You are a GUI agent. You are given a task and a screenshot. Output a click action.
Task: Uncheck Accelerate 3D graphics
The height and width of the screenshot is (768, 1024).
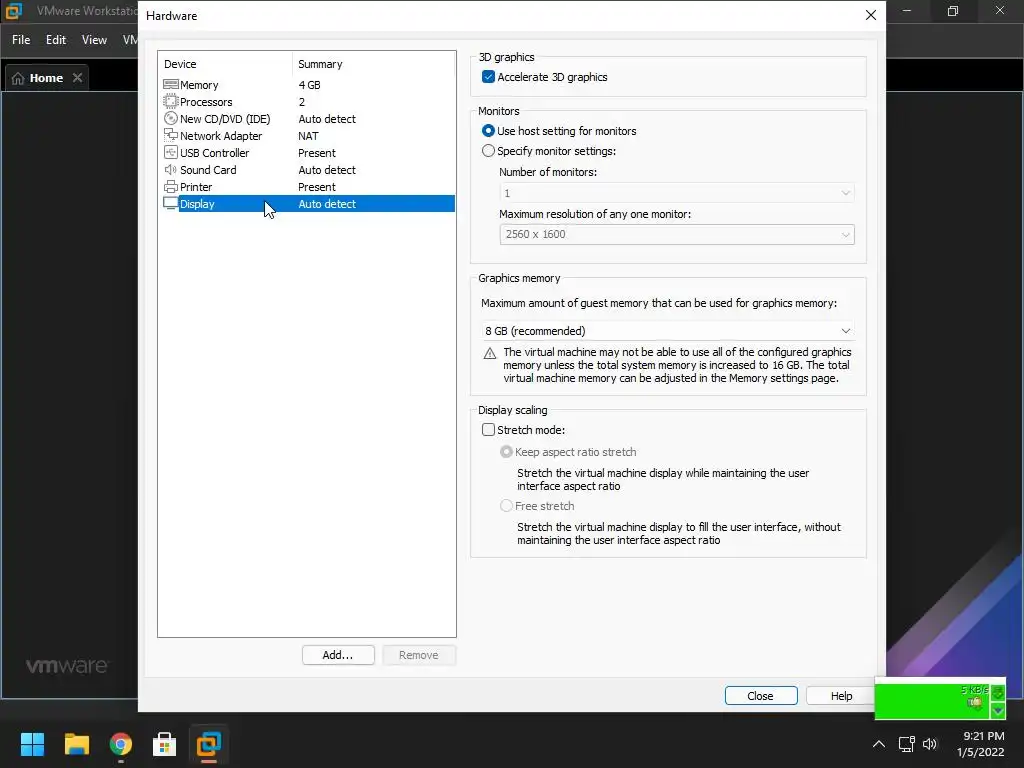488,76
